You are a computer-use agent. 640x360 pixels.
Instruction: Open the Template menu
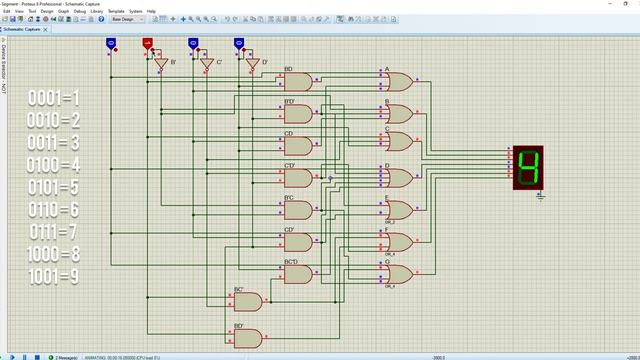[x=116, y=11]
